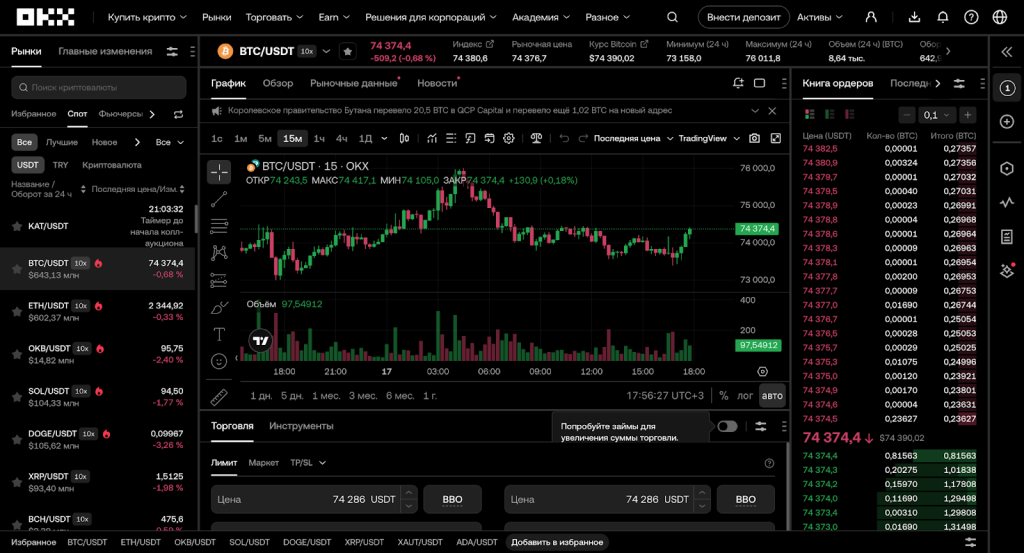This screenshot has width=1024, height=553.
Task: Click the OKX logo
Action: coord(45,17)
